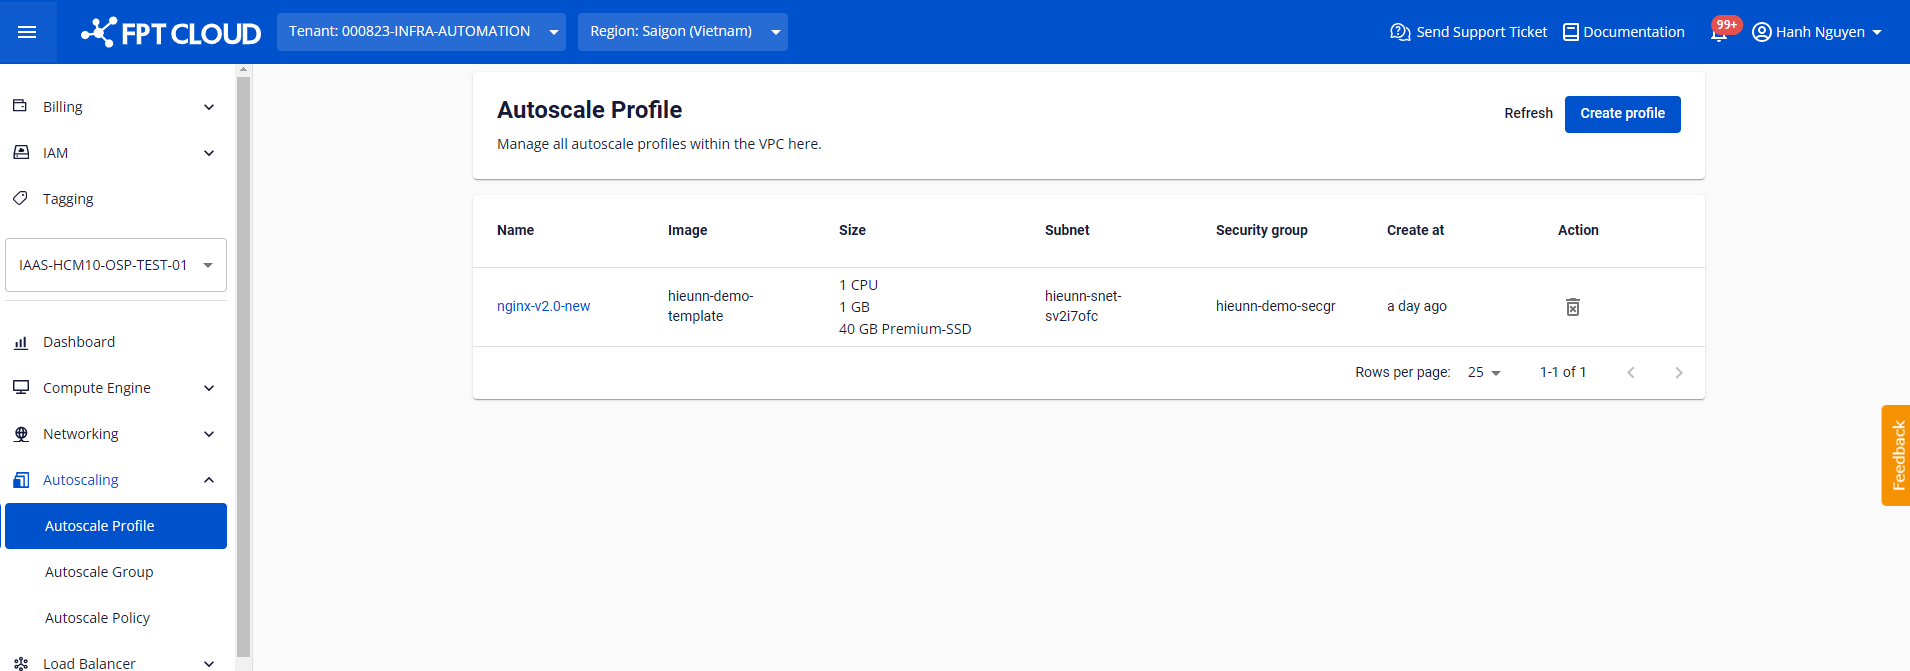Open the orange Feedback side tab
The image size is (1910, 671).
1895,455
